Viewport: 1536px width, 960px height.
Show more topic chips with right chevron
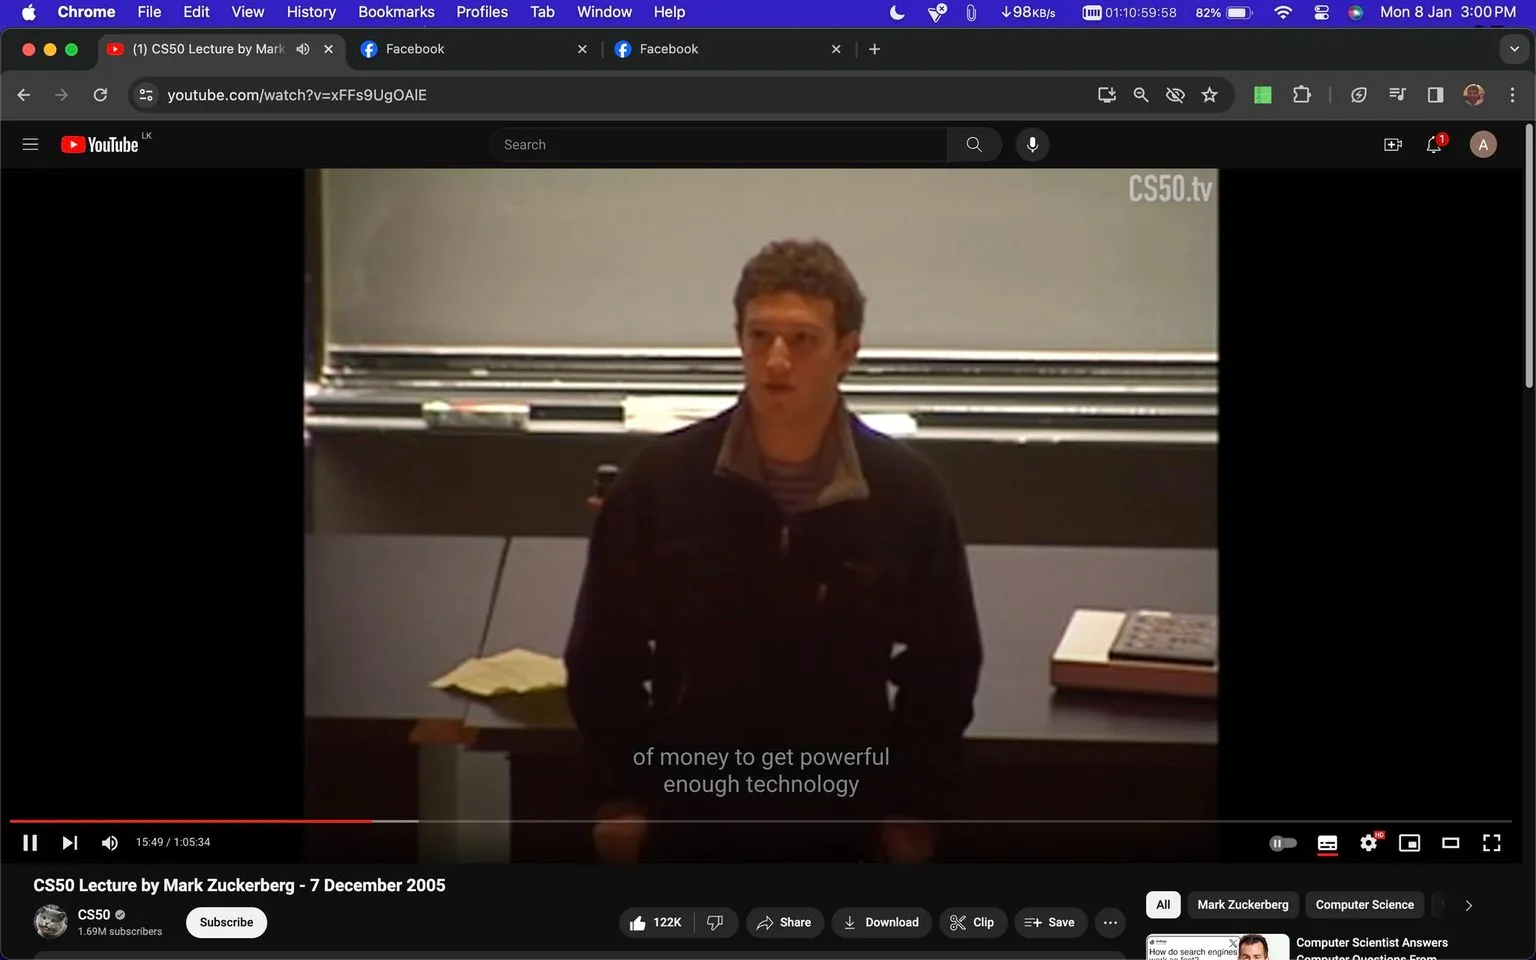coord(1467,904)
